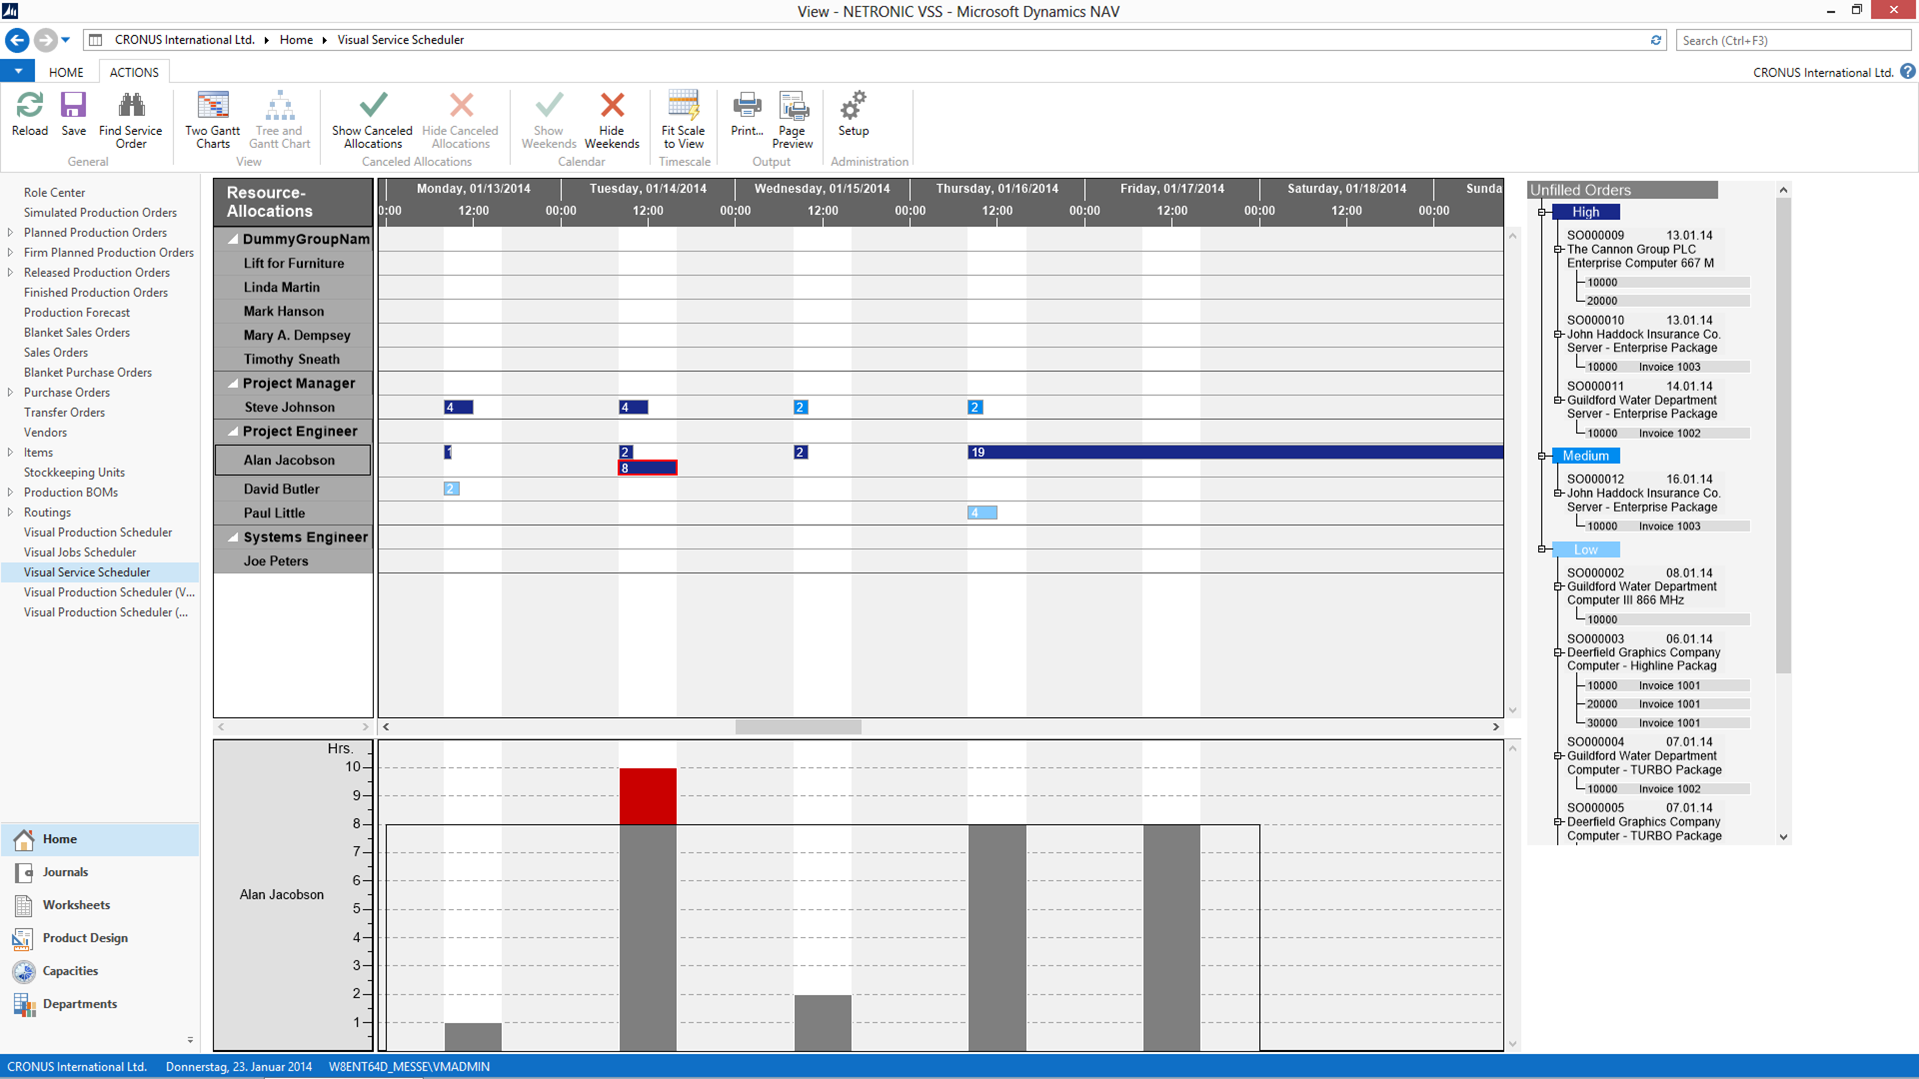Open the help question mark icon
This screenshot has height=1079, width=1919.
[x=1908, y=71]
